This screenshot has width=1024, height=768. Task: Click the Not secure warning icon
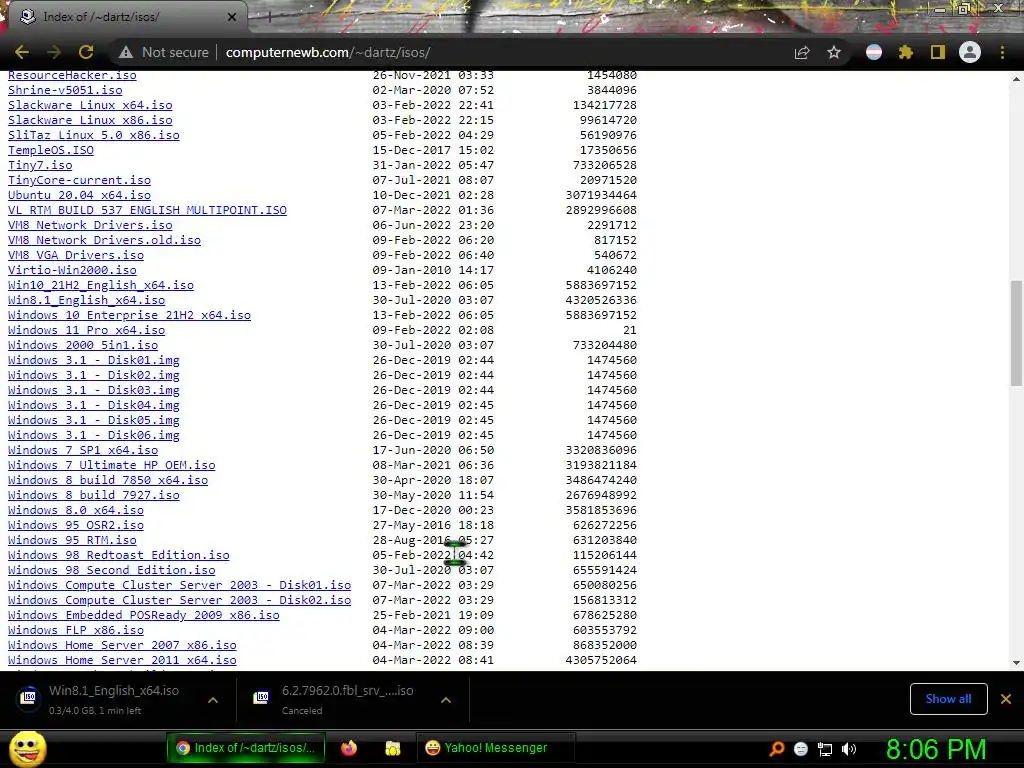tap(126, 52)
